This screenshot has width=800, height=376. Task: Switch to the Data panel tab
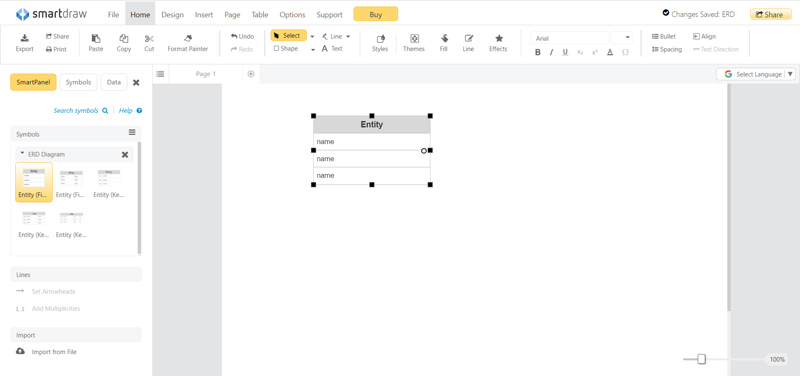click(x=114, y=82)
